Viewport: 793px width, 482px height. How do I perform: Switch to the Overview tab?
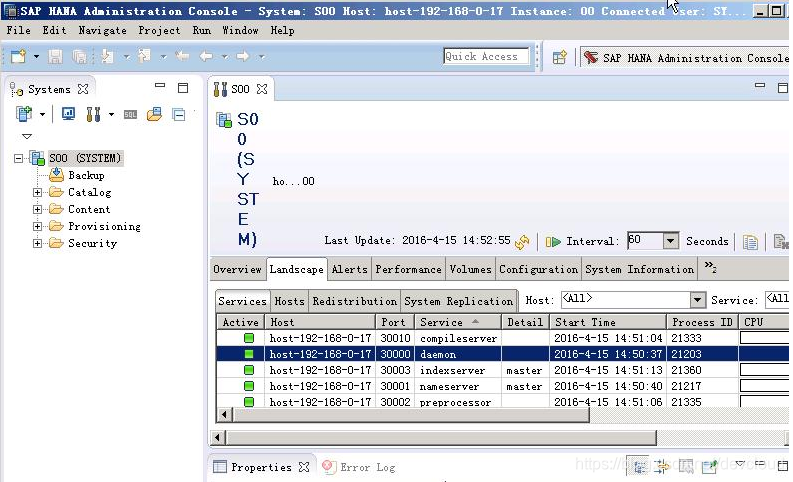pos(237,269)
